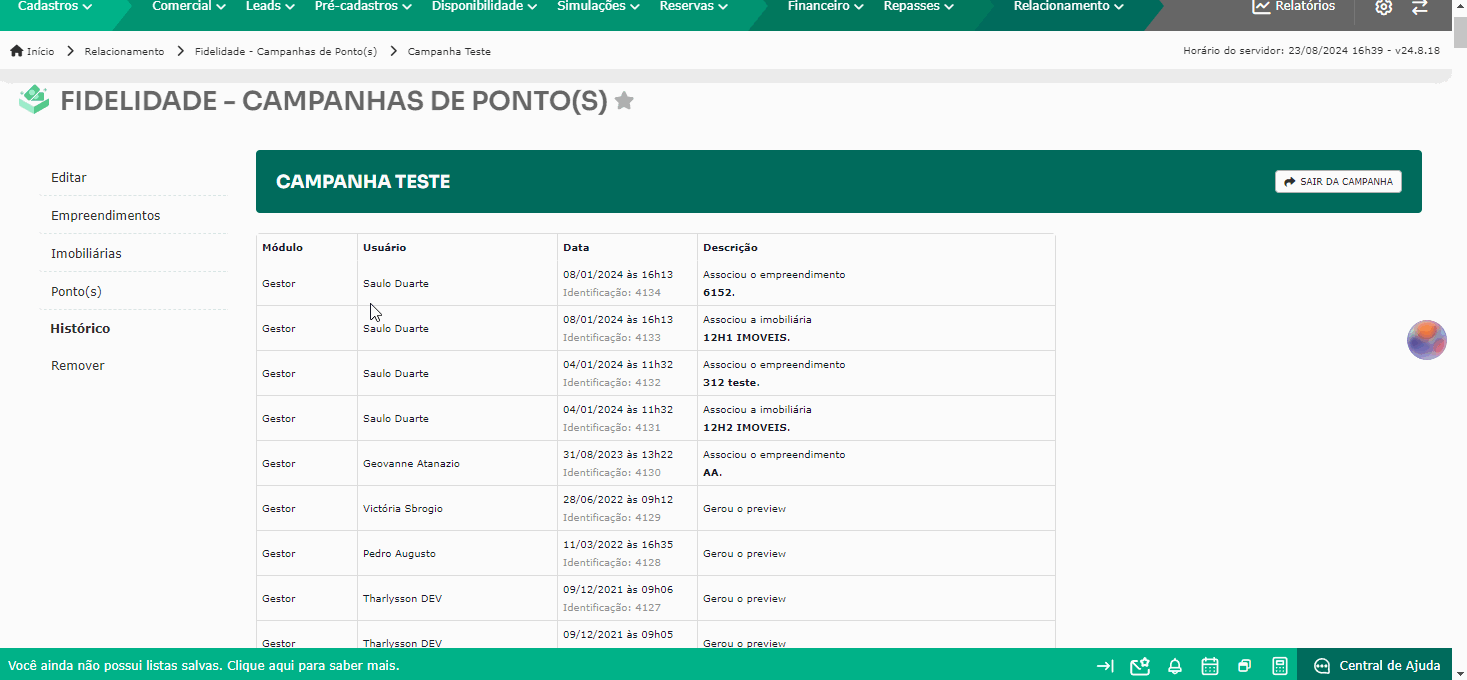Expand the Reservas menu
Image resolution: width=1467 pixels, height=680 pixels.
click(693, 6)
